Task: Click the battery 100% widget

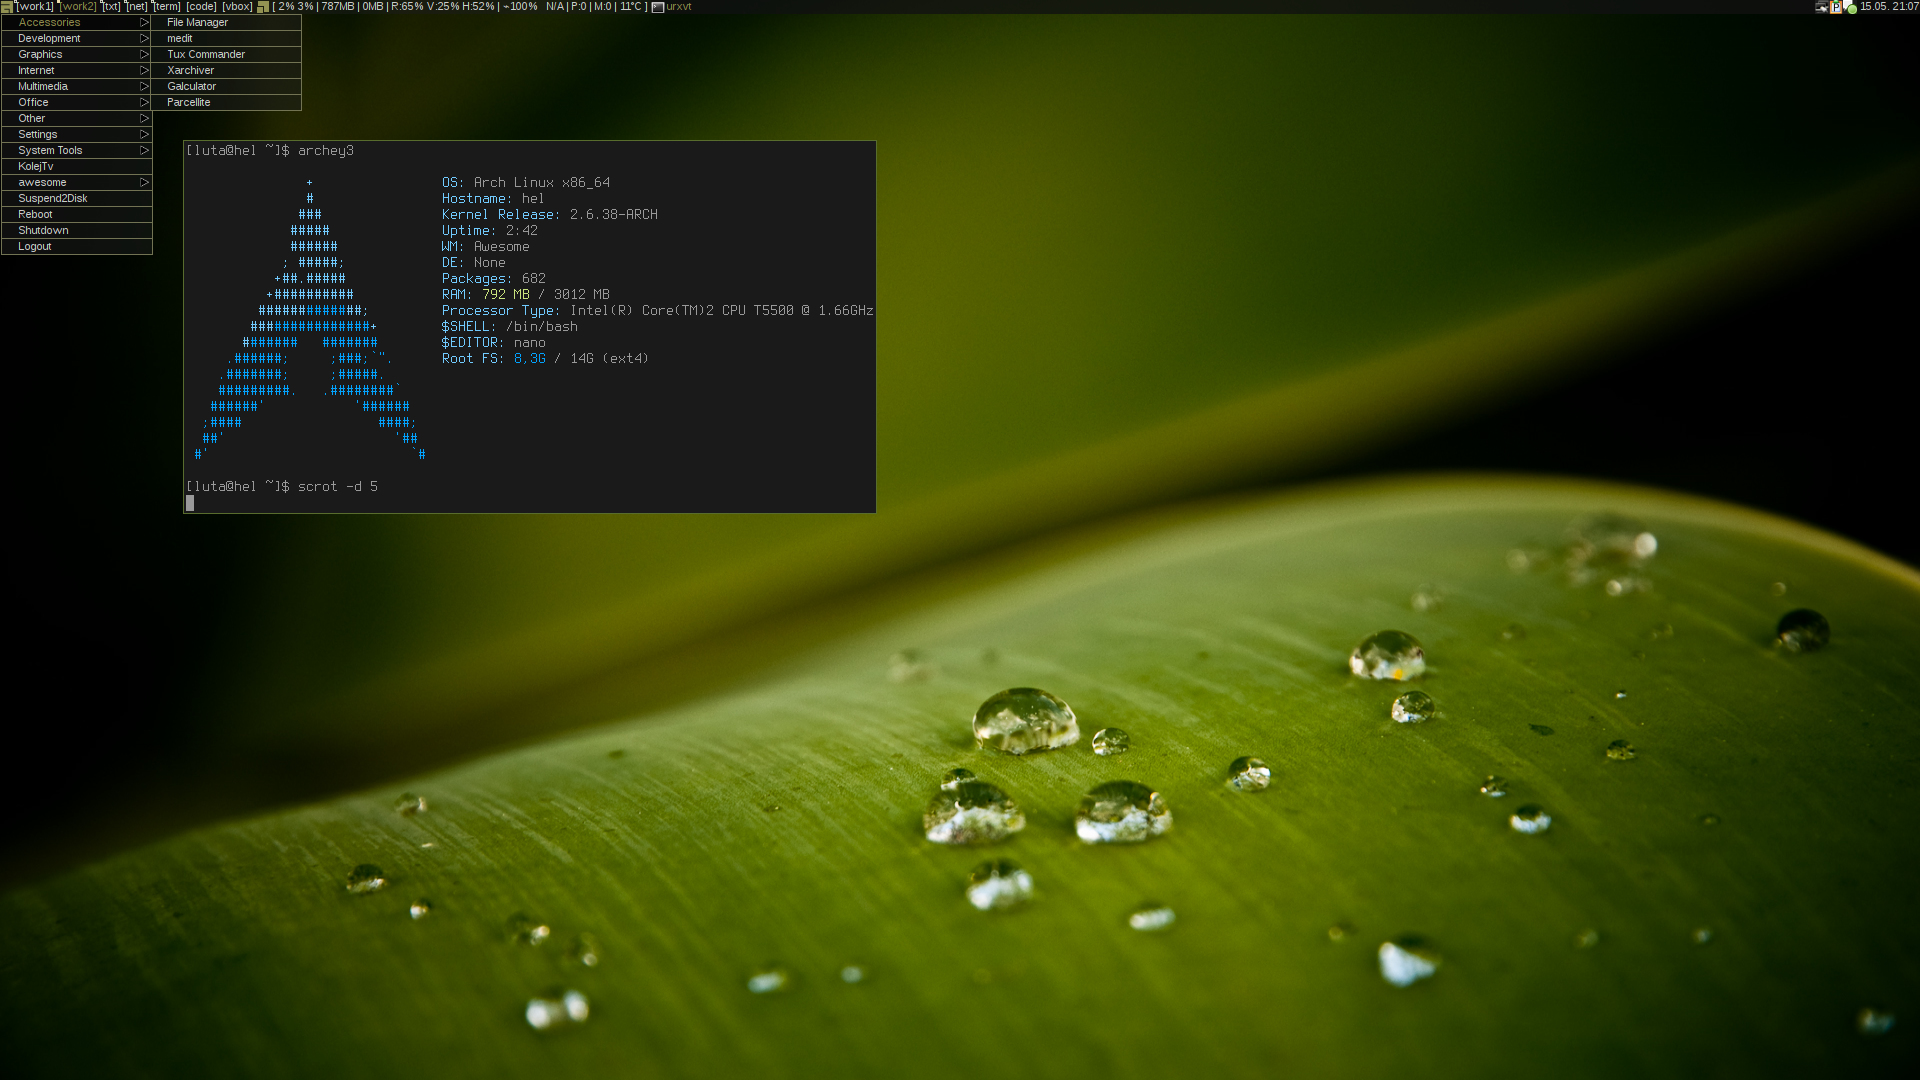Action: tap(520, 7)
